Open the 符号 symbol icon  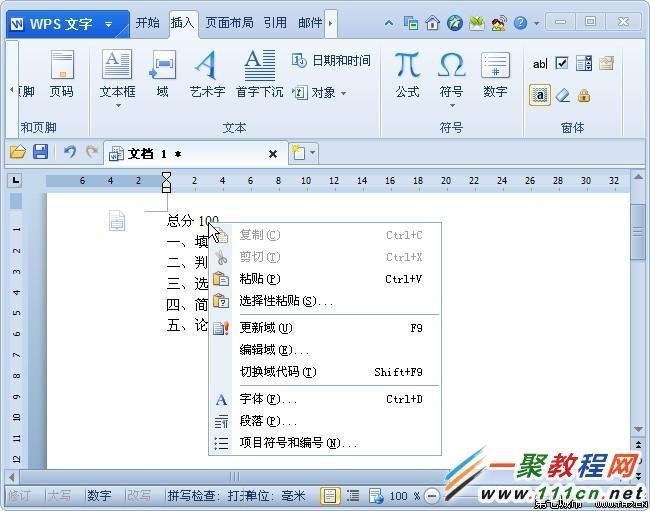click(451, 75)
